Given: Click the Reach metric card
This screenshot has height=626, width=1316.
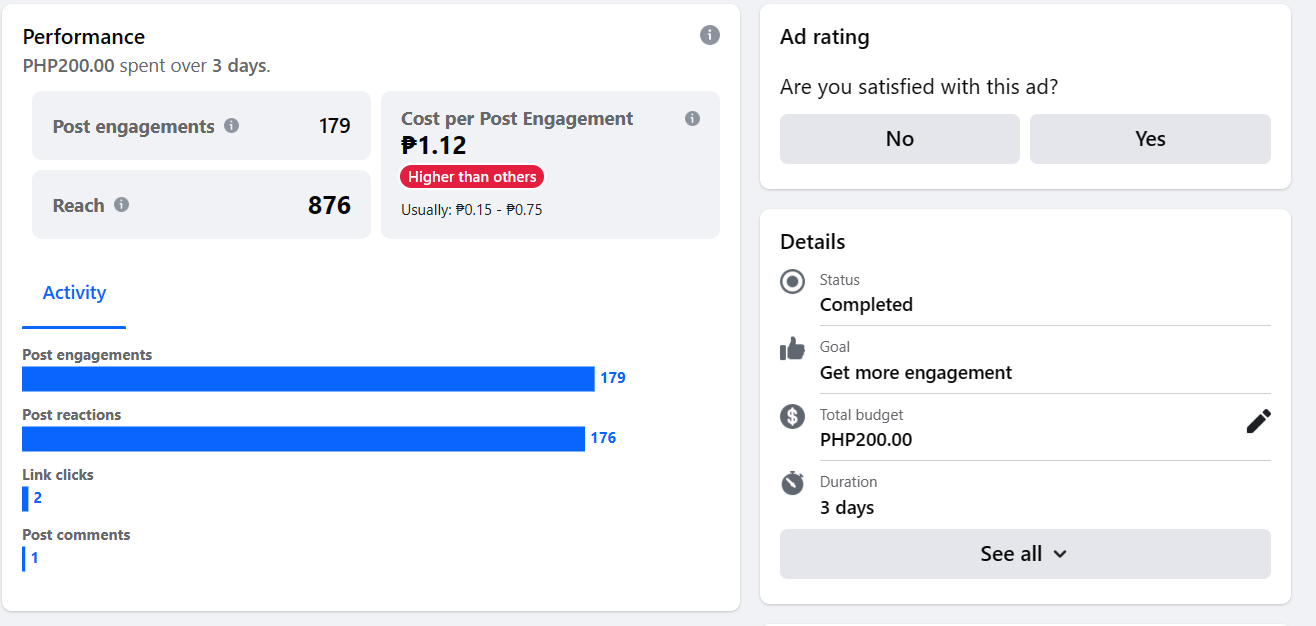Looking at the screenshot, I should [x=201, y=205].
